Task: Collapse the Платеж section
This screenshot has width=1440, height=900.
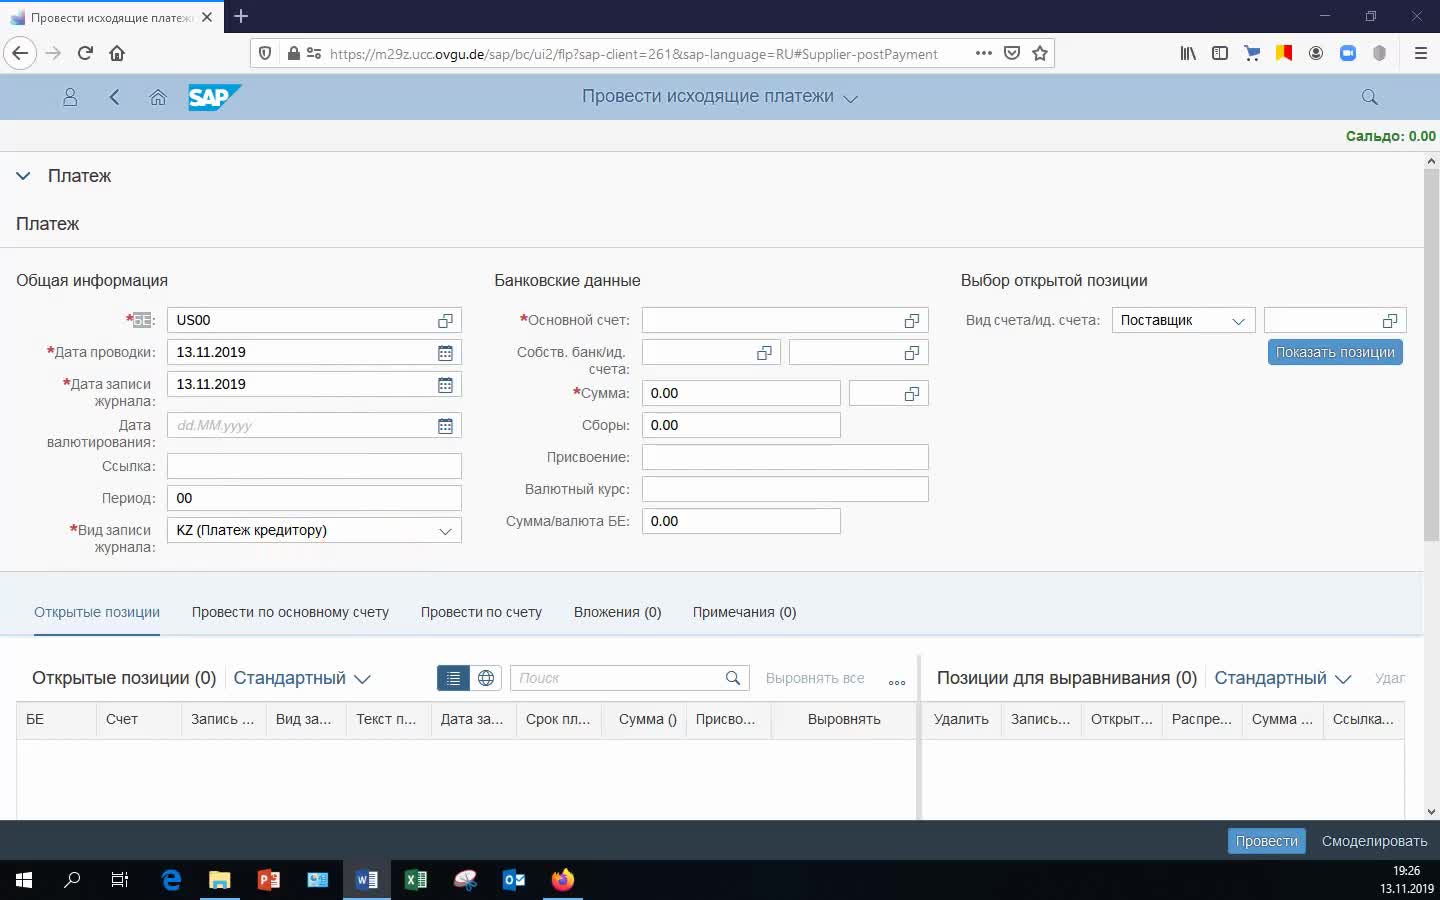Action: (x=23, y=176)
